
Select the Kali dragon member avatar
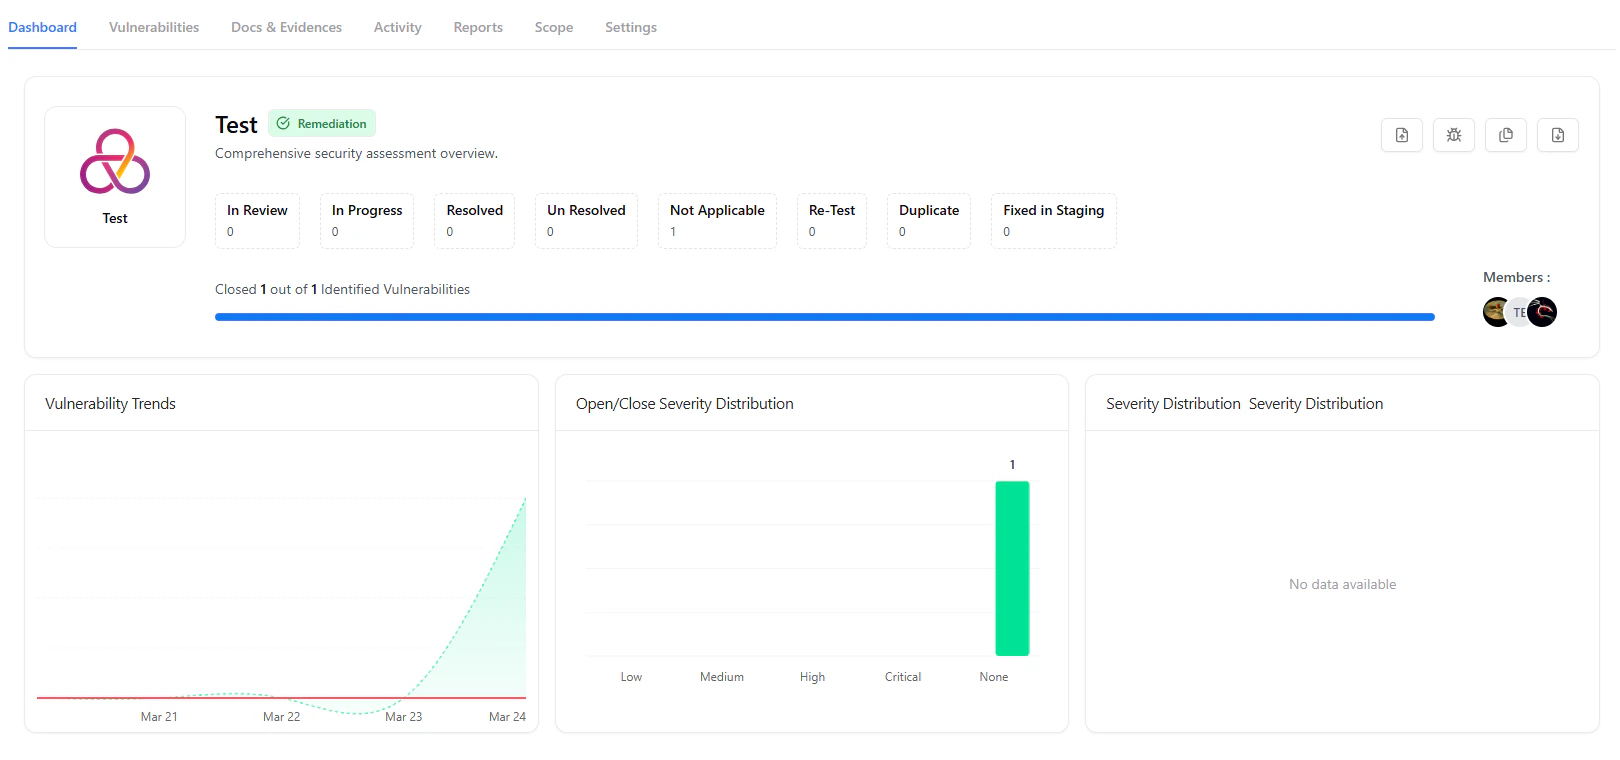coord(1542,312)
